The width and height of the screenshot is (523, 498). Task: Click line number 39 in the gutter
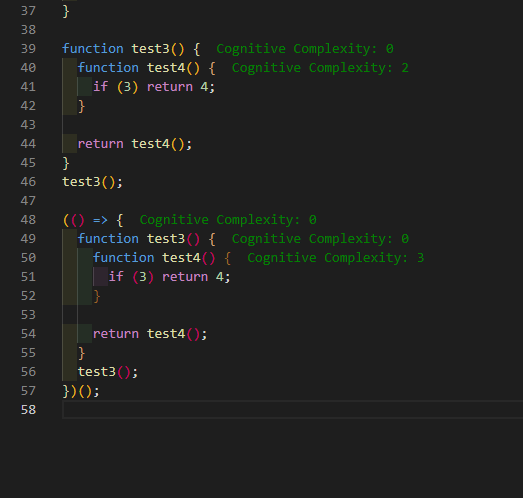click(28, 49)
